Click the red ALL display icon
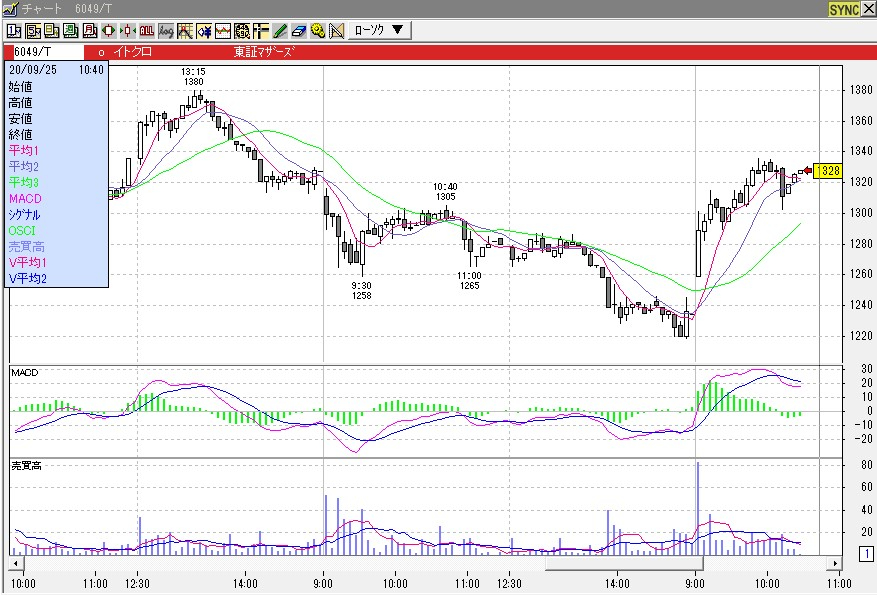The height and width of the screenshot is (595, 877). pos(147,30)
